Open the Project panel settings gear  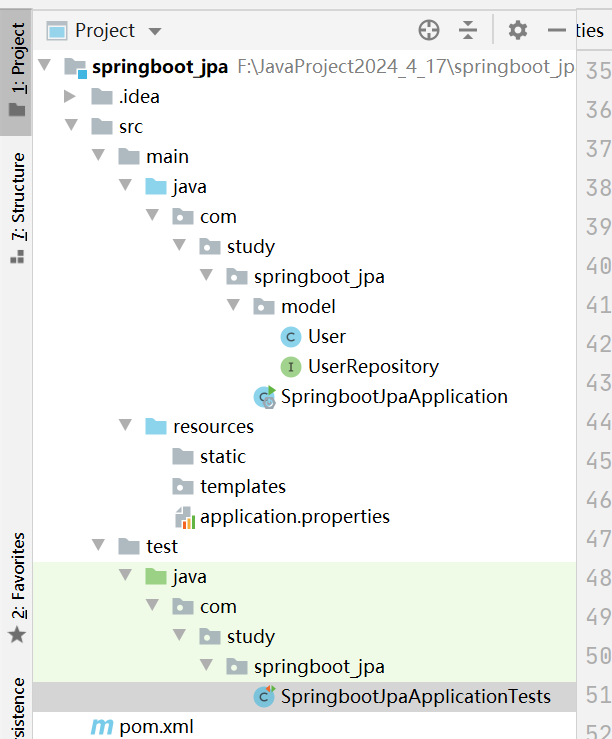click(x=518, y=31)
